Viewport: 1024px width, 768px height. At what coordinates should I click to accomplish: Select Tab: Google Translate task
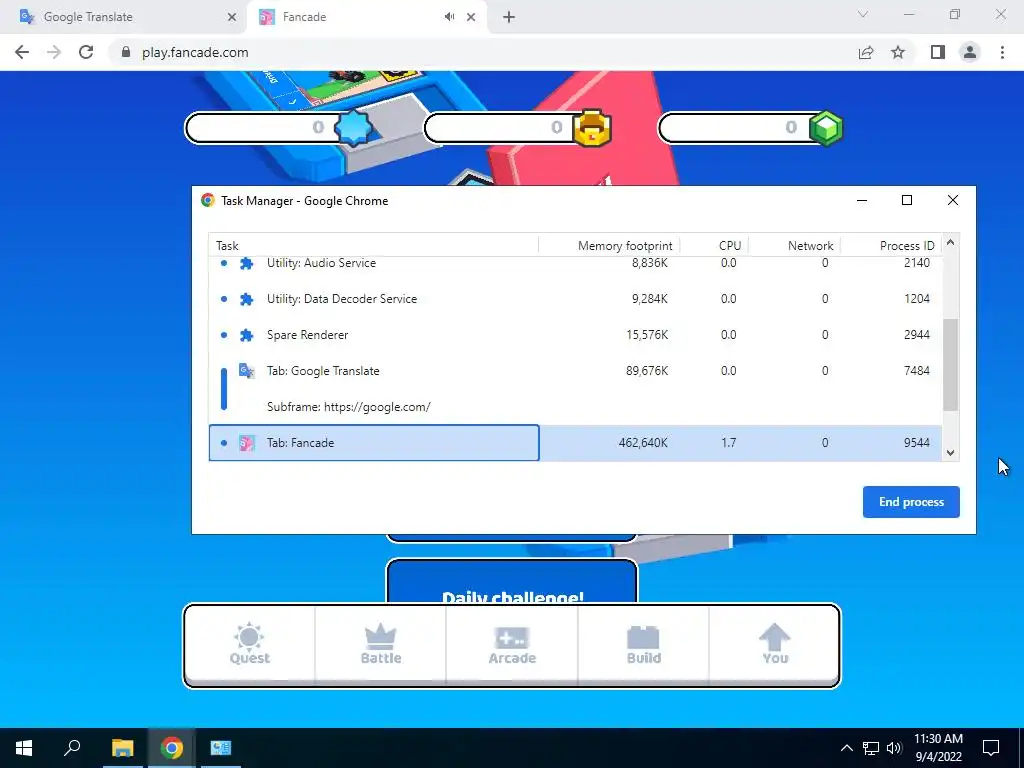click(575, 371)
